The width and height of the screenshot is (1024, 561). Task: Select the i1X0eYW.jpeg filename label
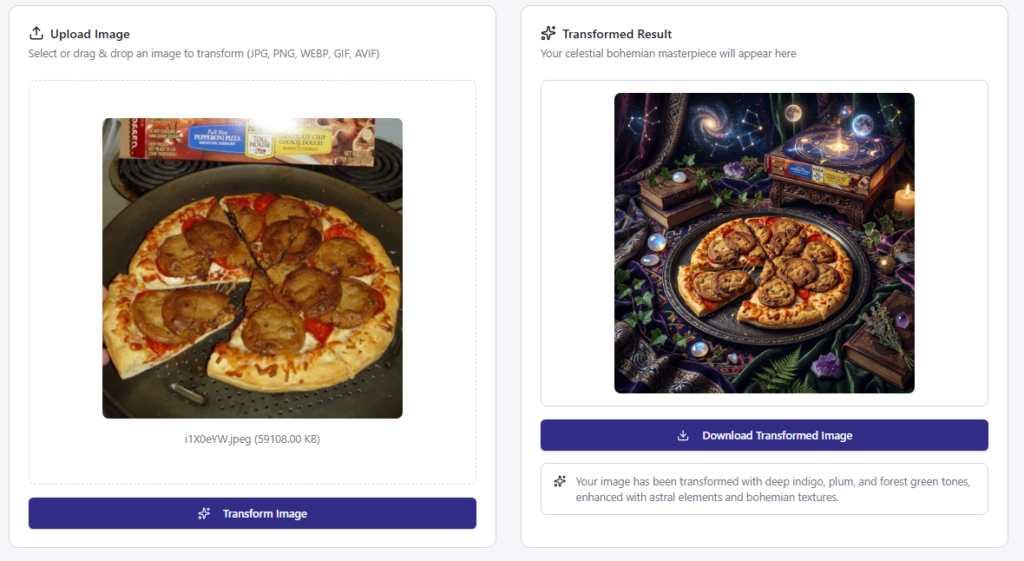click(252, 439)
